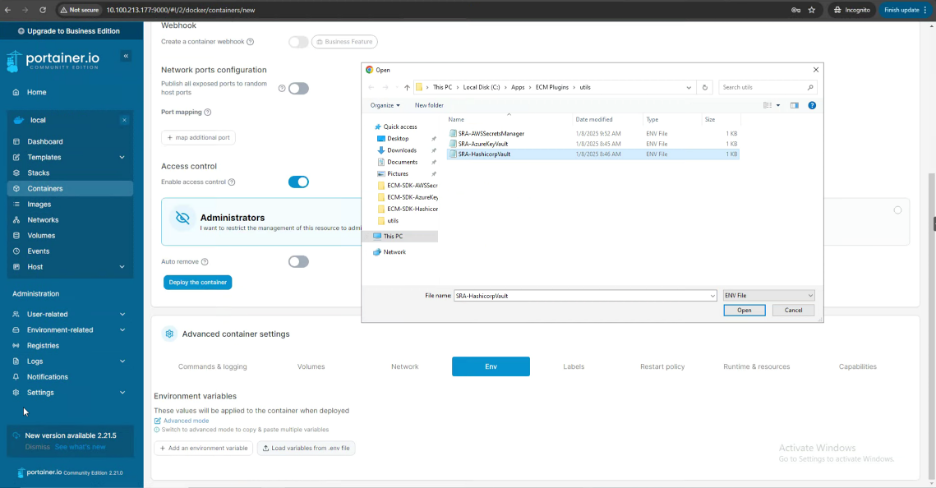This screenshot has width=936, height=488.
Task: Click the Search utils field
Action: point(768,88)
